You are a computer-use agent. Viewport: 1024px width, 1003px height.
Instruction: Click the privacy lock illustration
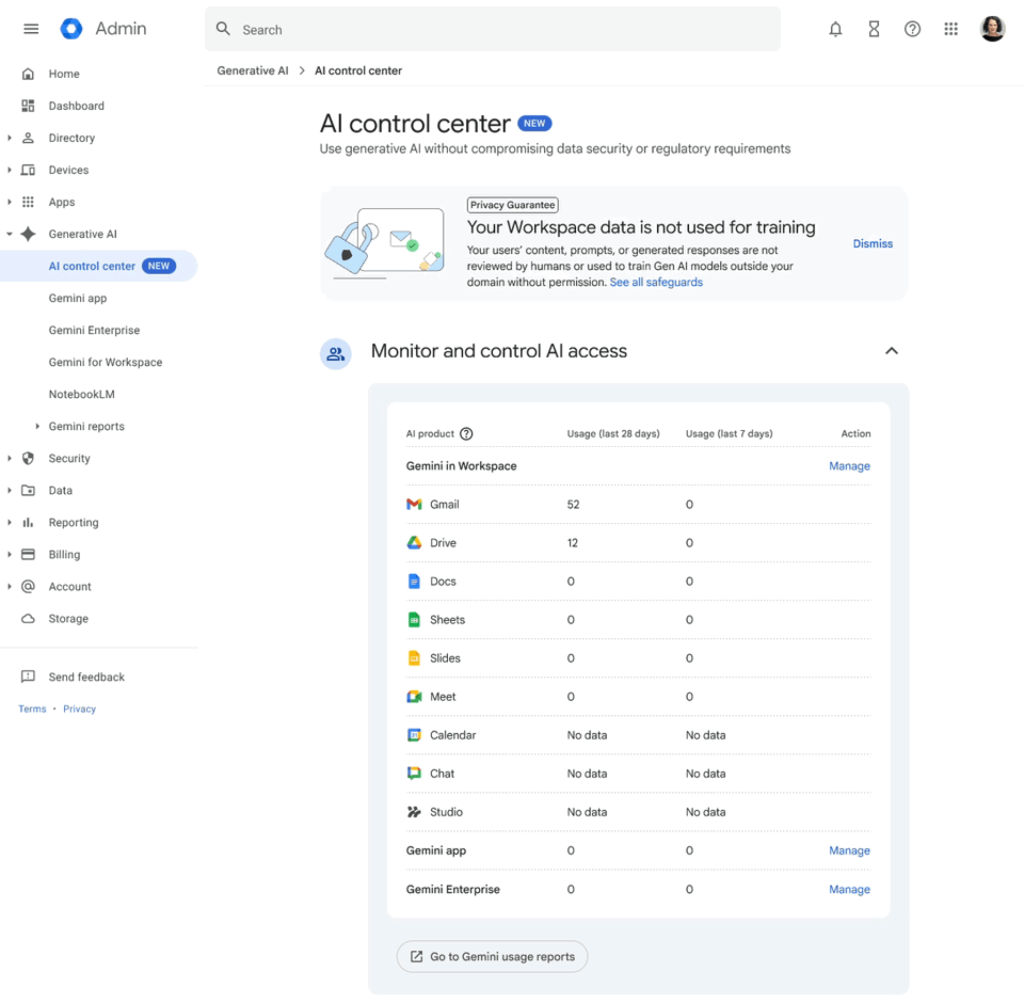point(385,242)
